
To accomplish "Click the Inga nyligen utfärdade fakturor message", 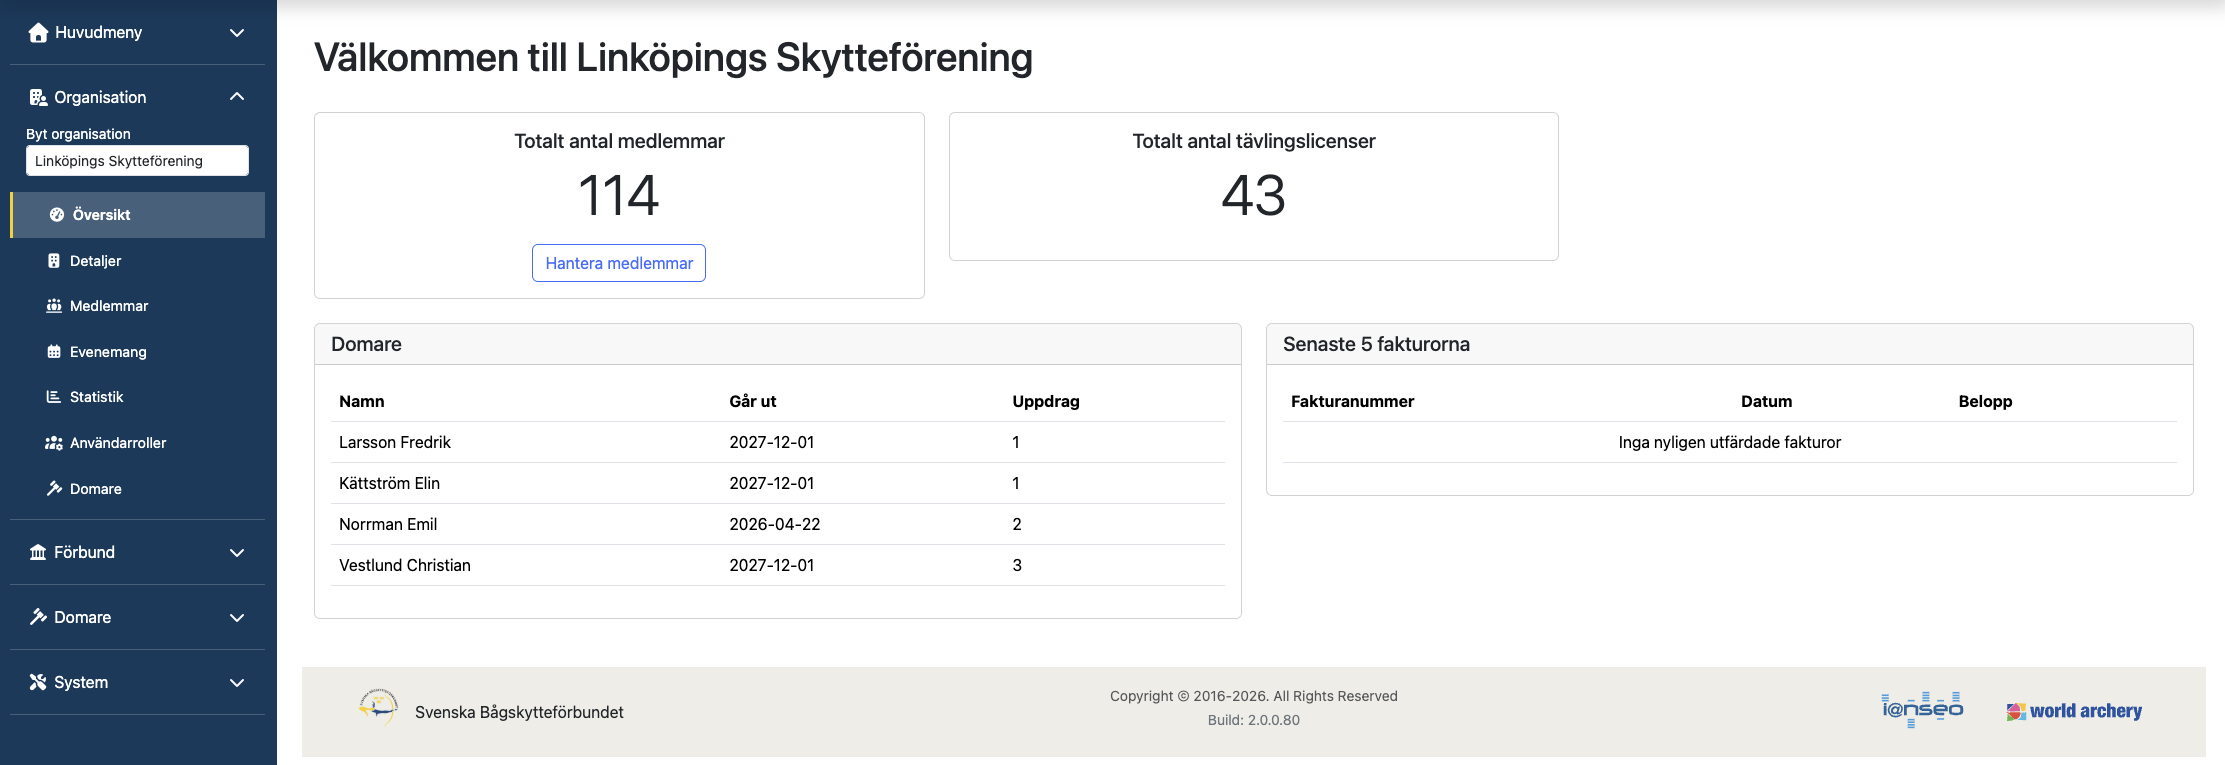I will click(x=1729, y=442).
